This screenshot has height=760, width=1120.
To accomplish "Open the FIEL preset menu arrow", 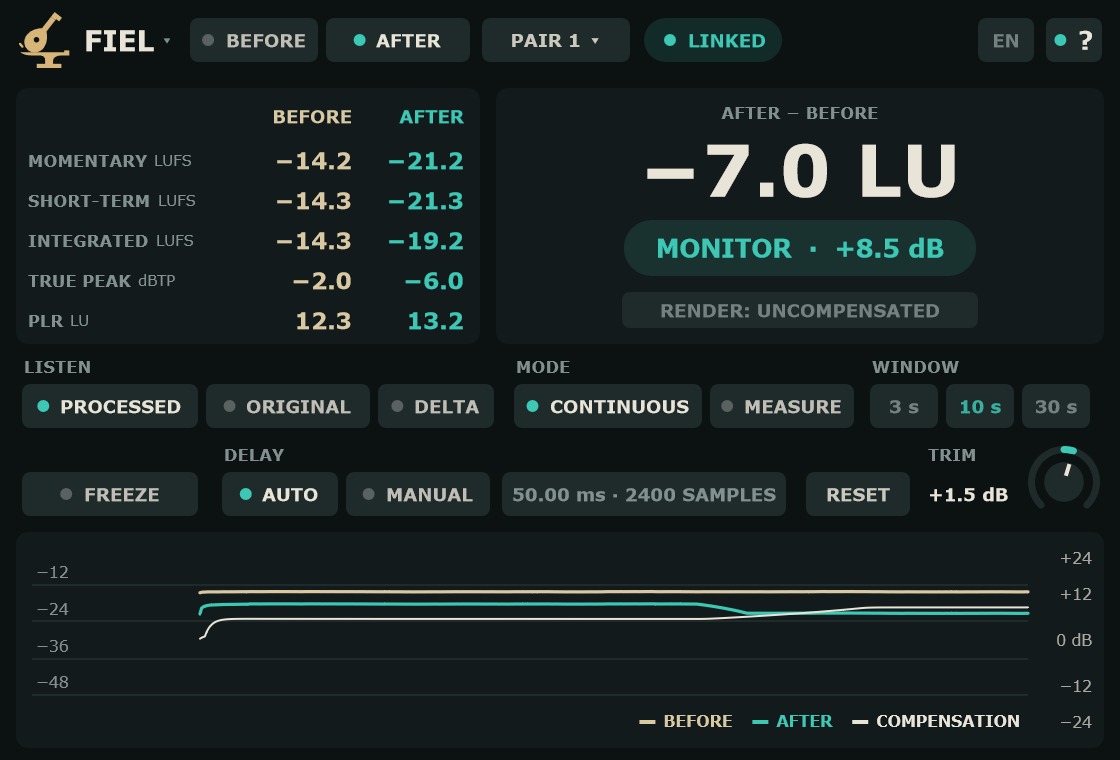I will click(x=166, y=41).
